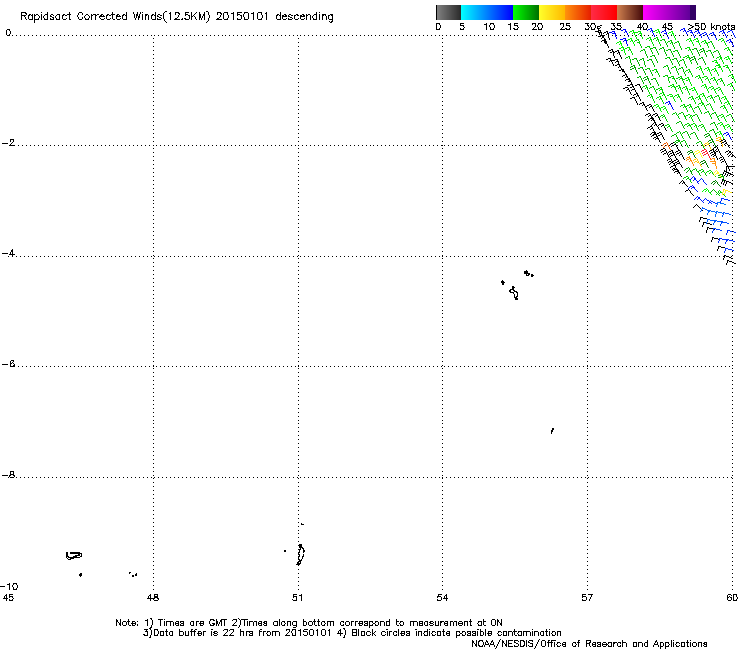
Task: Click the largest island outline near 55.5E, 4.7S
Action: coord(514,293)
